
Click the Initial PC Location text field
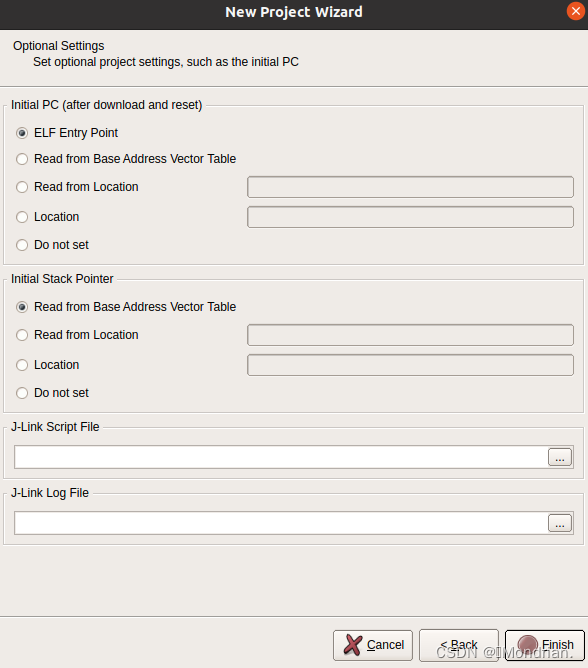pyautogui.click(x=410, y=217)
